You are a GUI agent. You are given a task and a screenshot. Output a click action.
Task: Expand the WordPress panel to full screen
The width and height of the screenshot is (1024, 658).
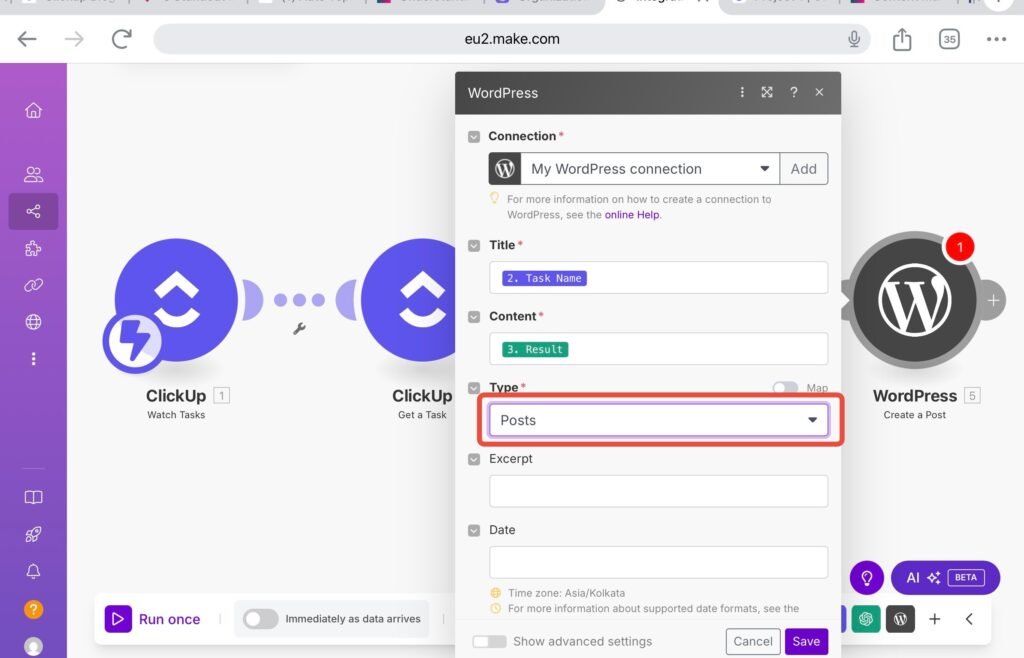767,92
